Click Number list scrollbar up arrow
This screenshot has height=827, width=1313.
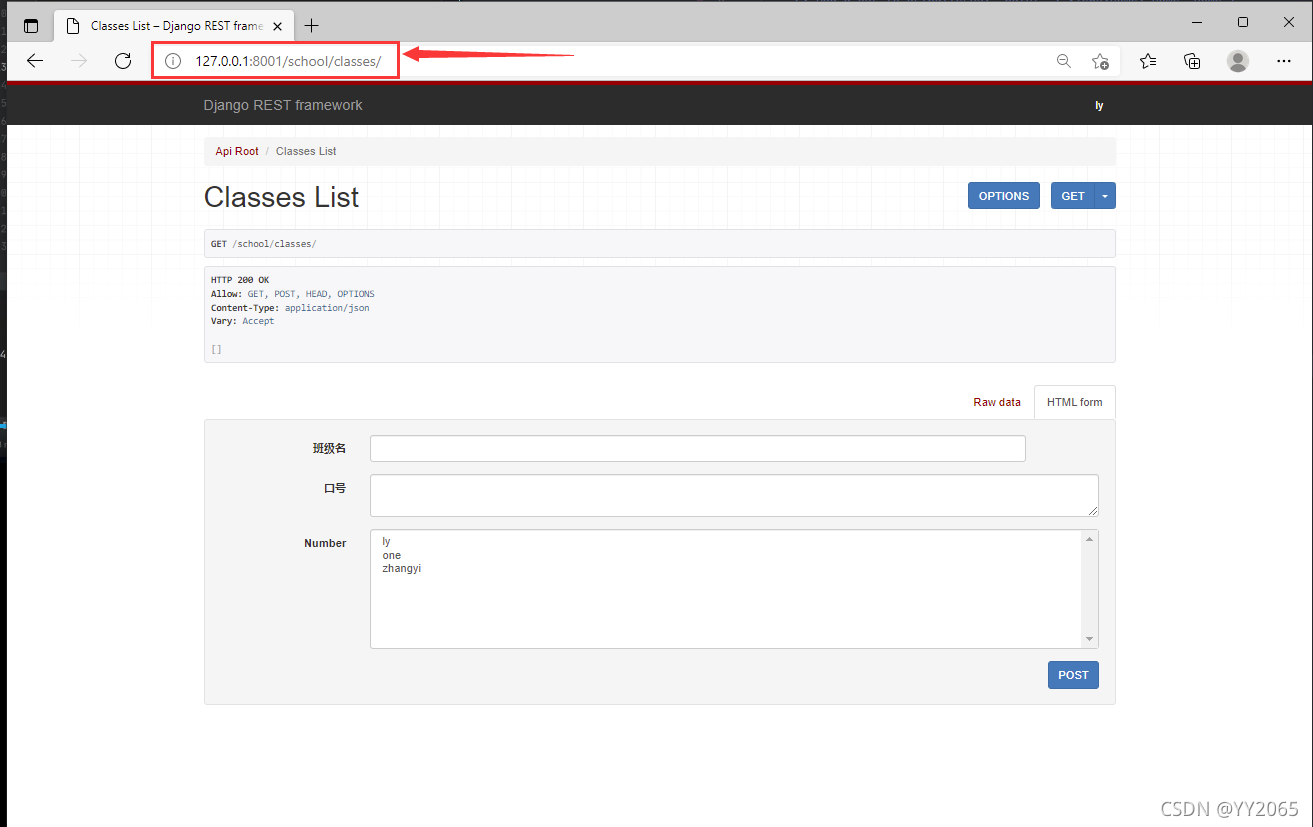pos(1090,539)
